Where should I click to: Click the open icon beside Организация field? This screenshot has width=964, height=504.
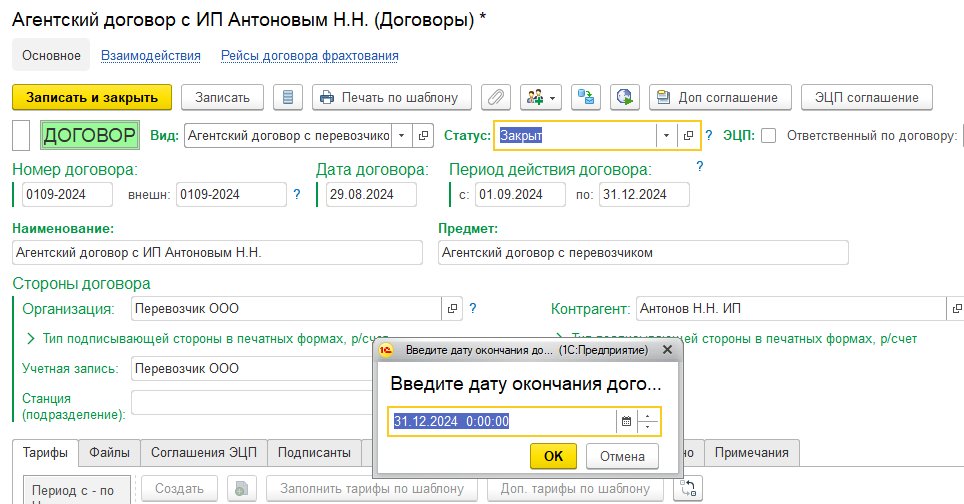click(451, 309)
